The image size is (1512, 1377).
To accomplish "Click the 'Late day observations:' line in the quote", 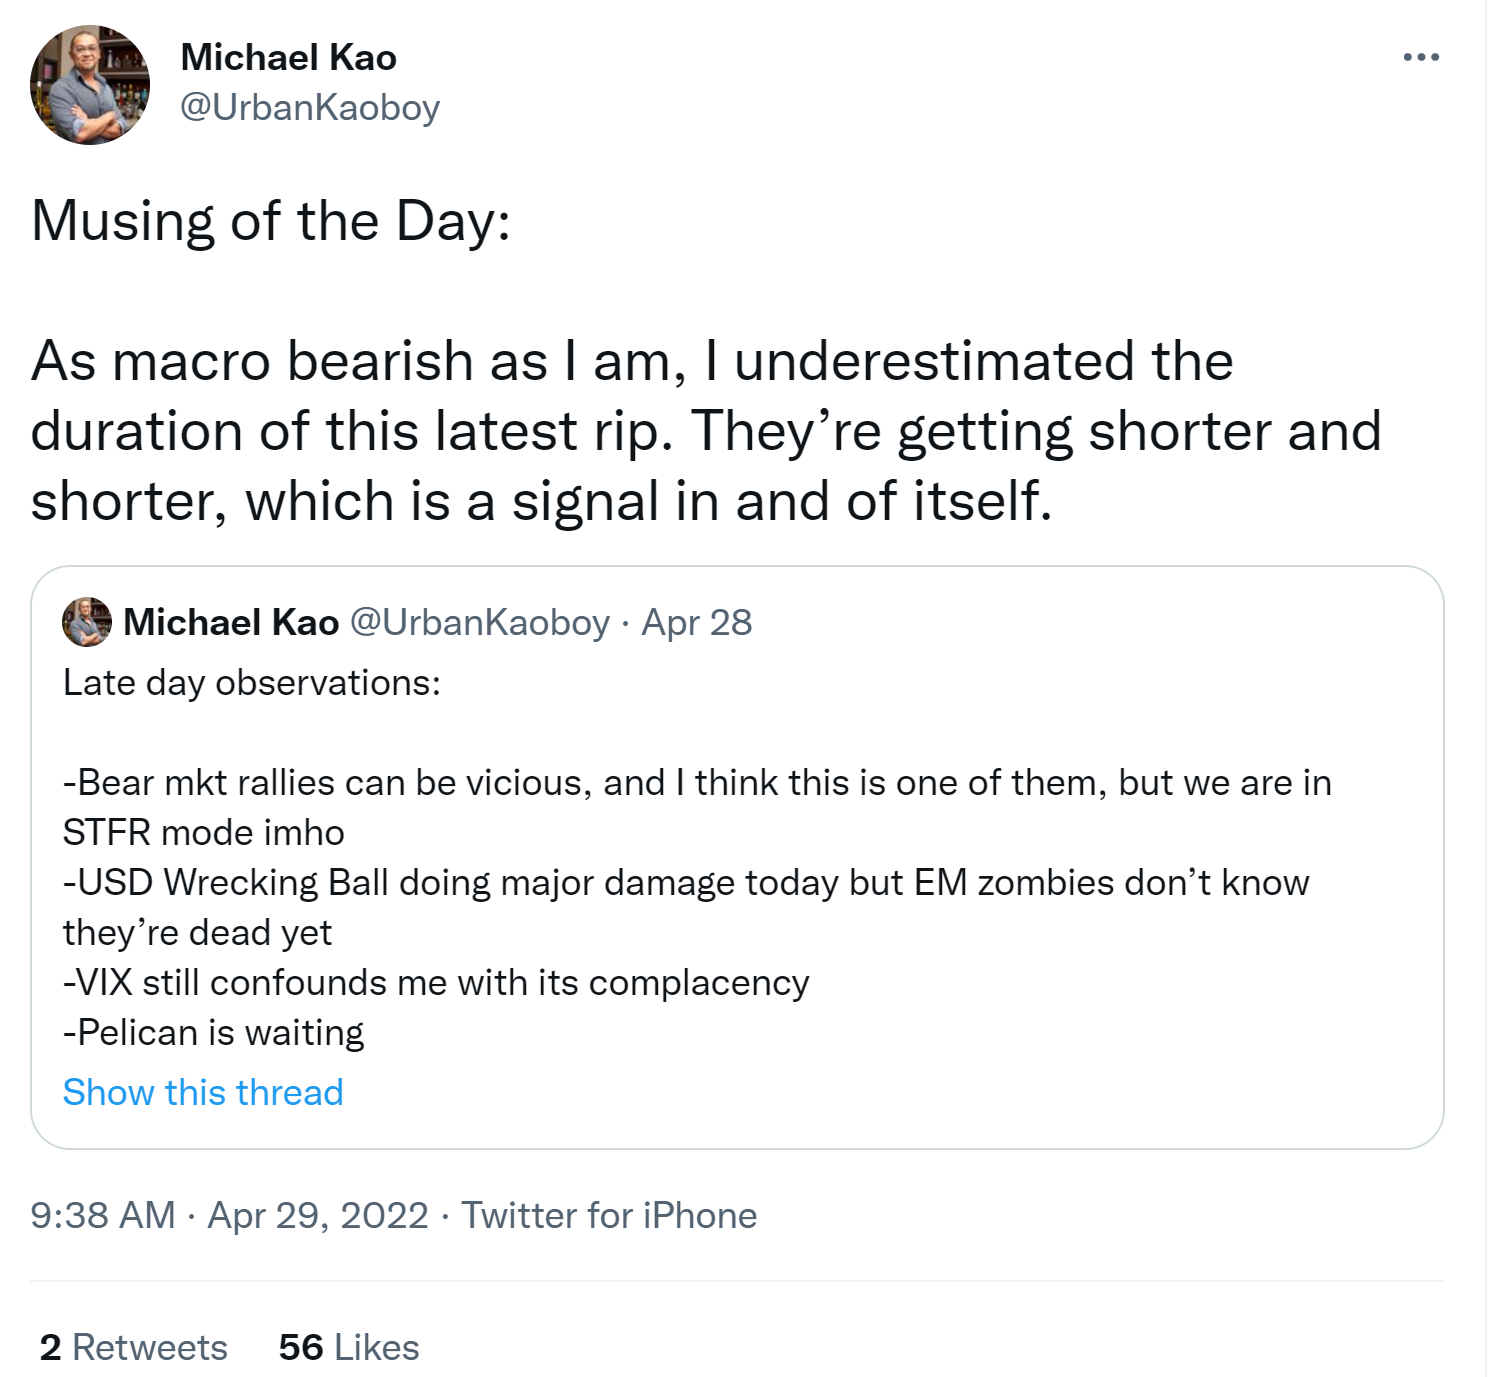I will click(x=252, y=682).
